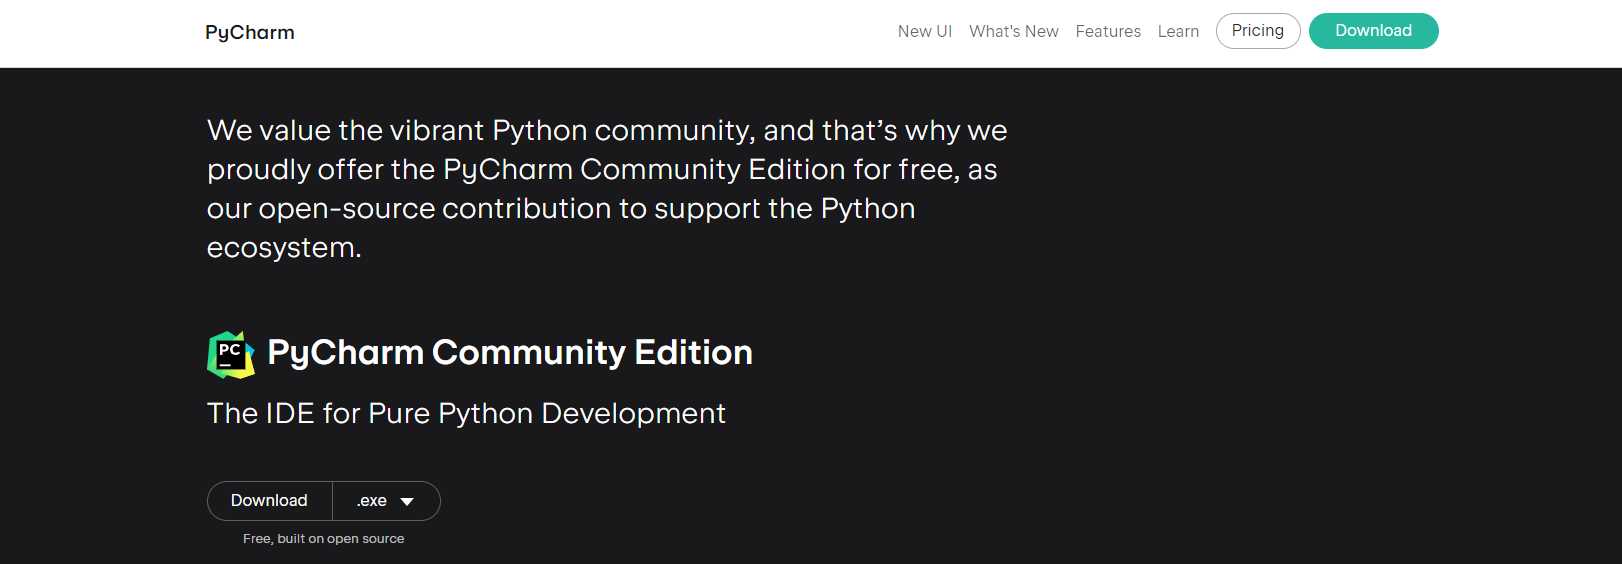Viewport: 1622px width, 564px height.
Task: Click the green Download button in header
Action: (1374, 31)
